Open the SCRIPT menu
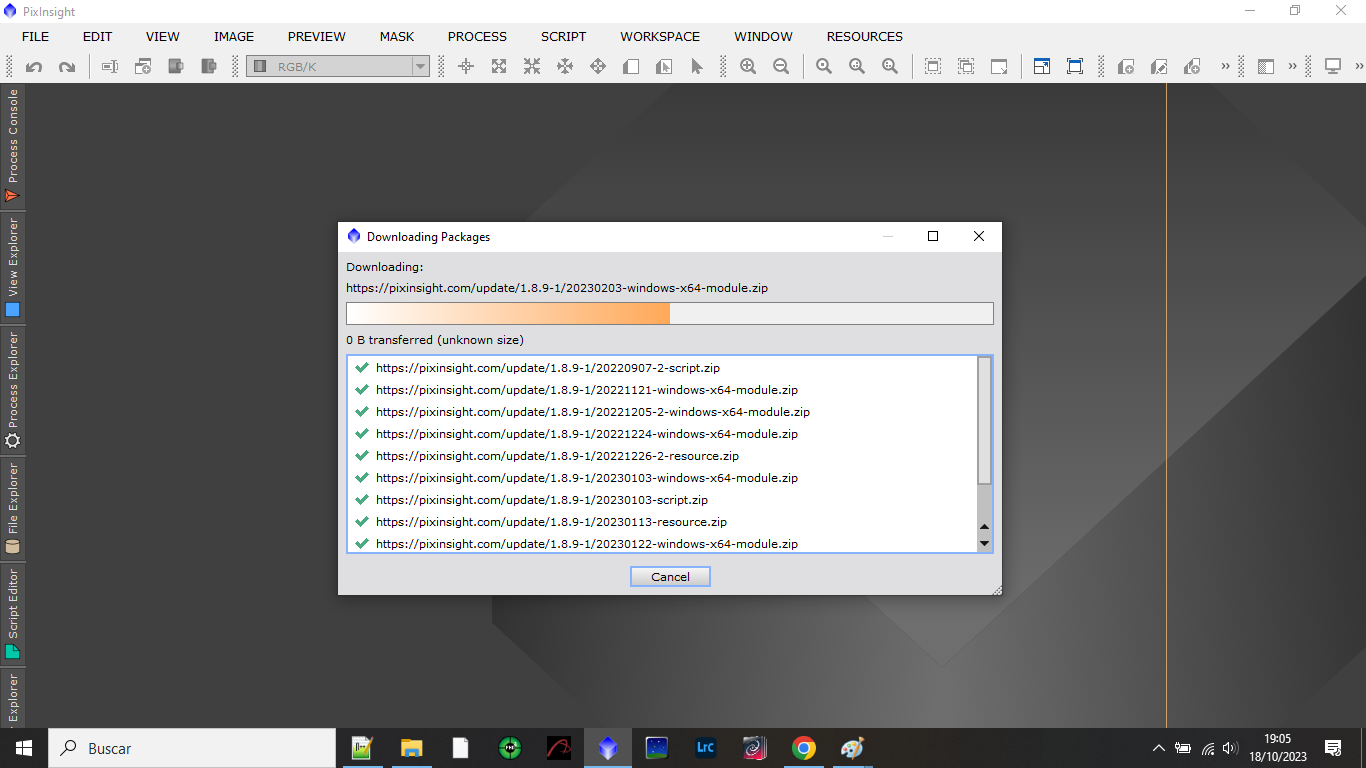The image size is (1366, 768). (x=564, y=36)
